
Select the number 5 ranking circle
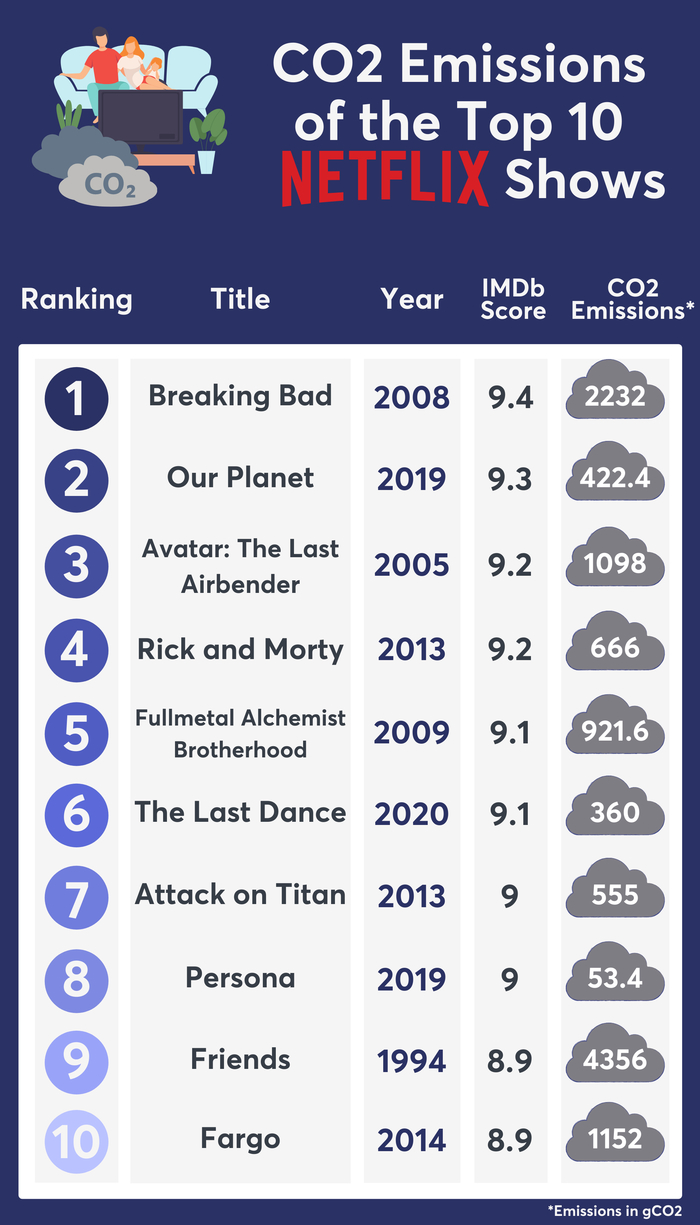(x=77, y=732)
